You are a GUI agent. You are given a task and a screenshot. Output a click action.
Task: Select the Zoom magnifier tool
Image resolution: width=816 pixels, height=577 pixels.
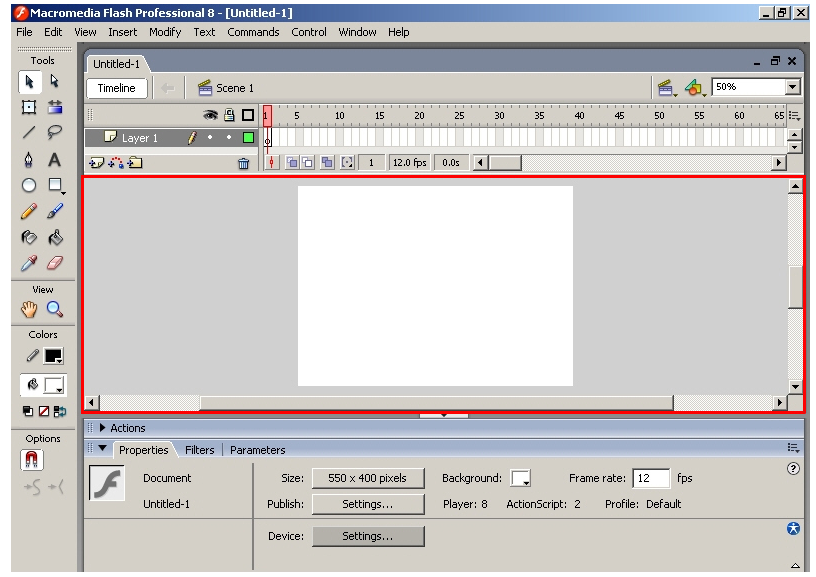point(55,310)
